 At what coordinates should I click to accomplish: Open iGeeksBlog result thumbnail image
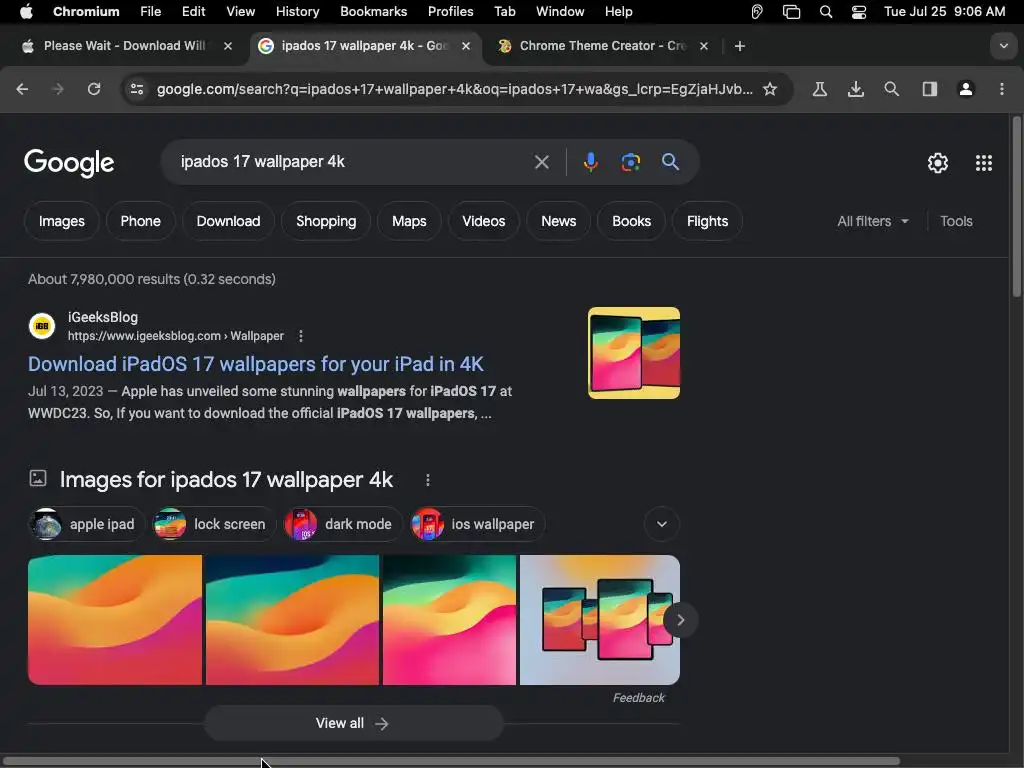point(633,353)
